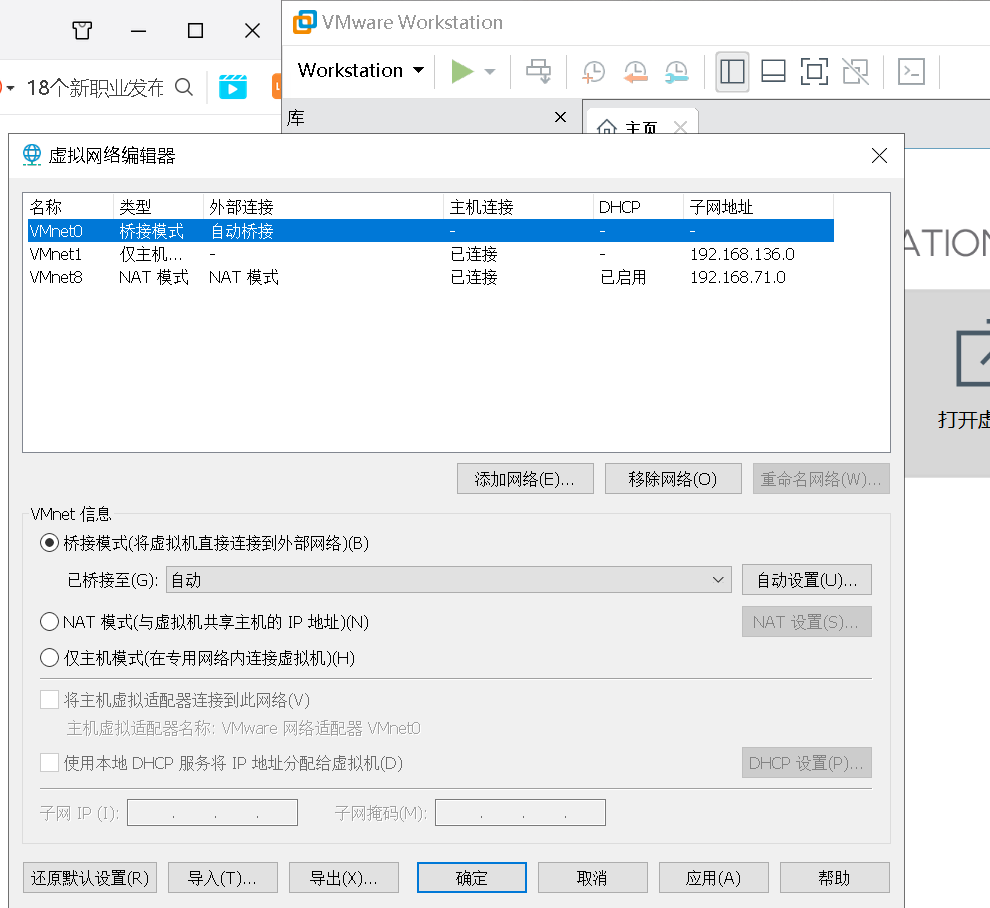Click the 已启用 DHCP cell for VMnet8
The width and height of the screenshot is (990, 908).
click(623, 277)
